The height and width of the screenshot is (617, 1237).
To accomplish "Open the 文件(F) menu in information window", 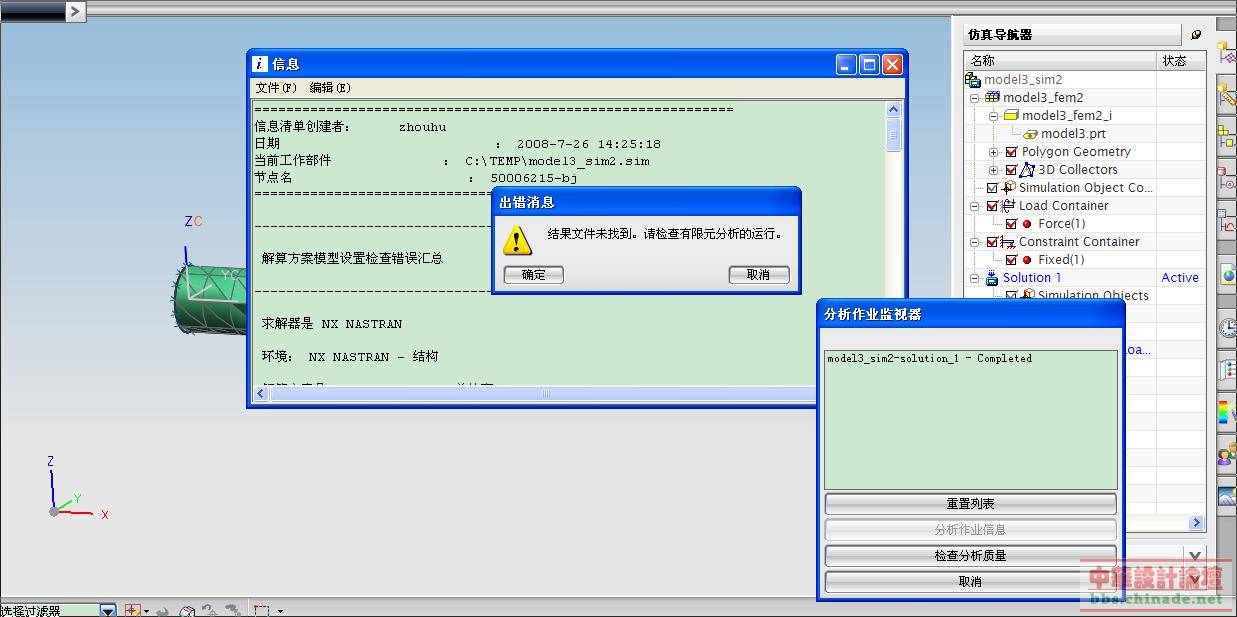I will [276, 88].
